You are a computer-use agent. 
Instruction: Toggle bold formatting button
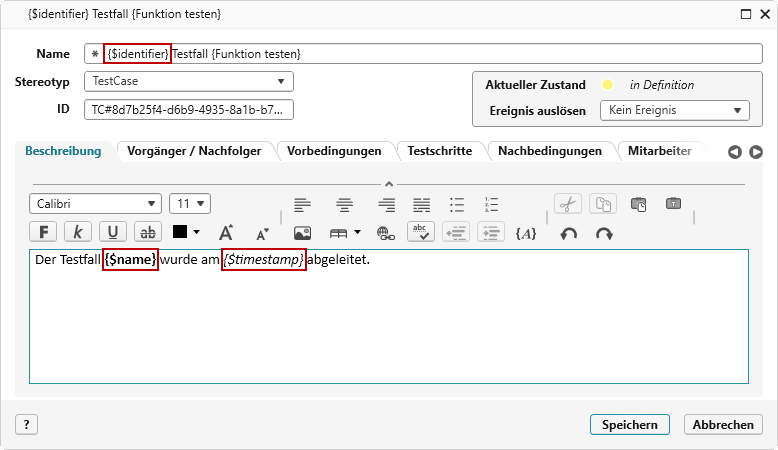44,232
